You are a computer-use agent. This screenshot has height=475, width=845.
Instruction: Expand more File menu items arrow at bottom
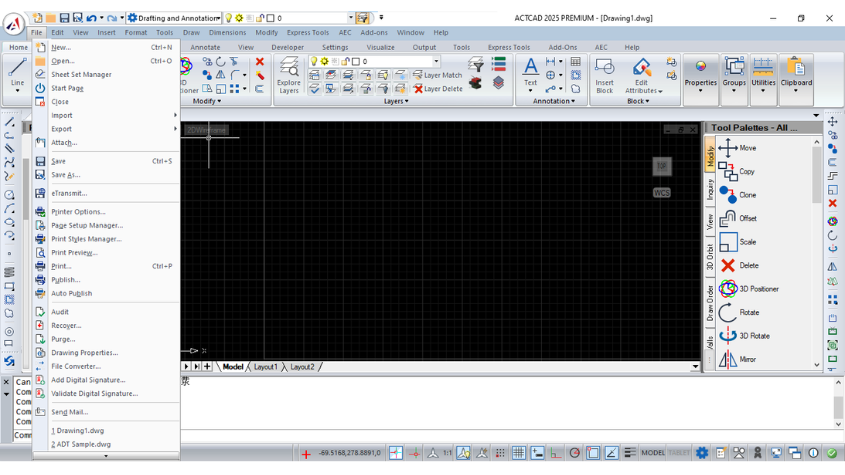click(106, 456)
